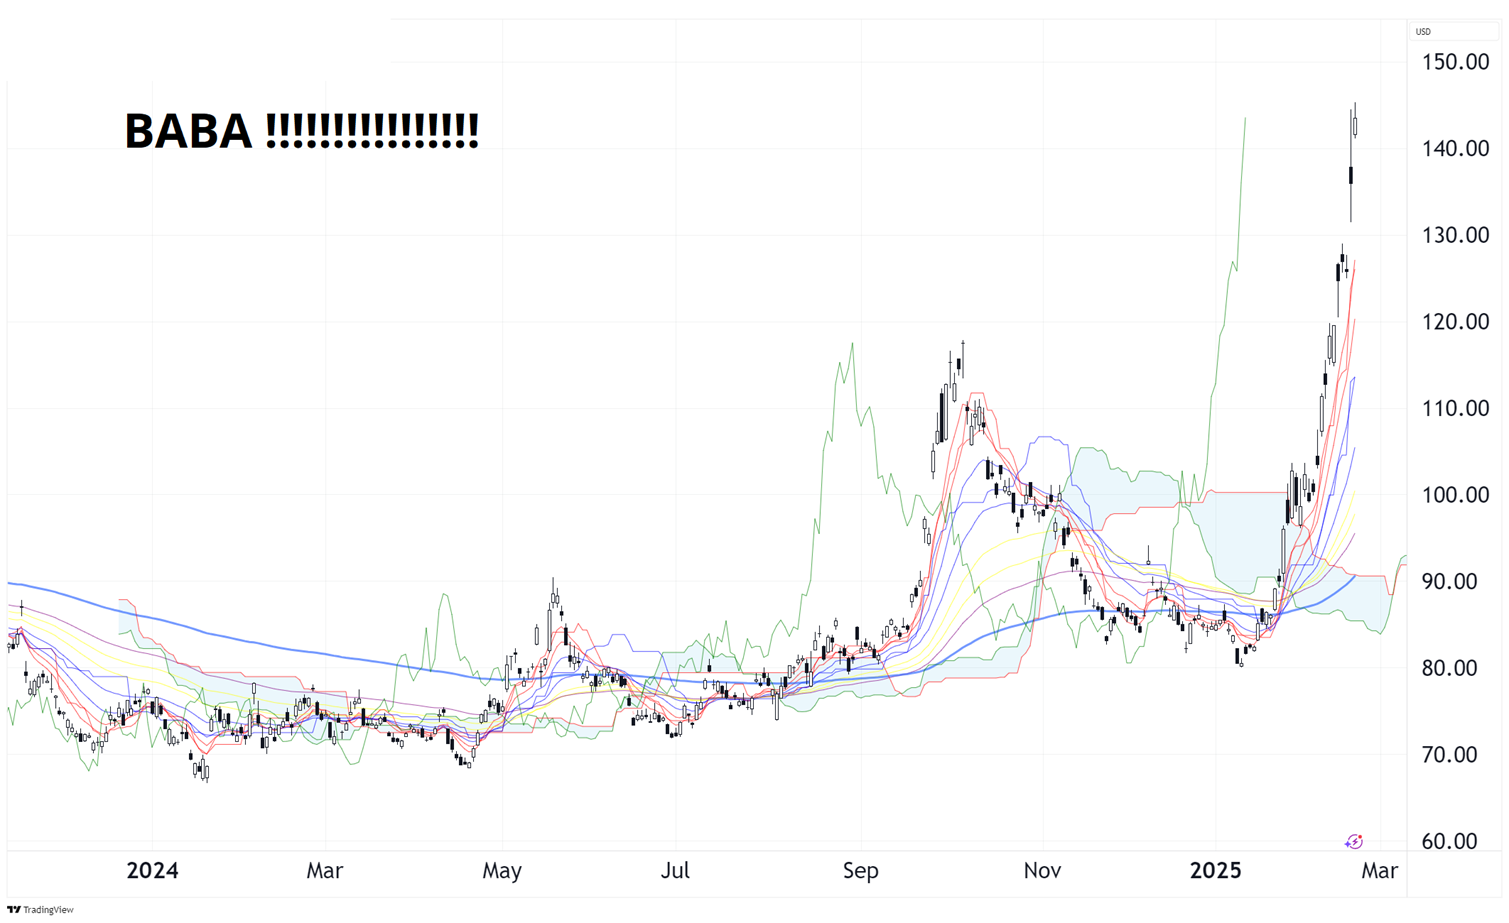The width and height of the screenshot is (1509, 923).
Task: Click the 120.00 price axis label
Action: [1455, 322]
